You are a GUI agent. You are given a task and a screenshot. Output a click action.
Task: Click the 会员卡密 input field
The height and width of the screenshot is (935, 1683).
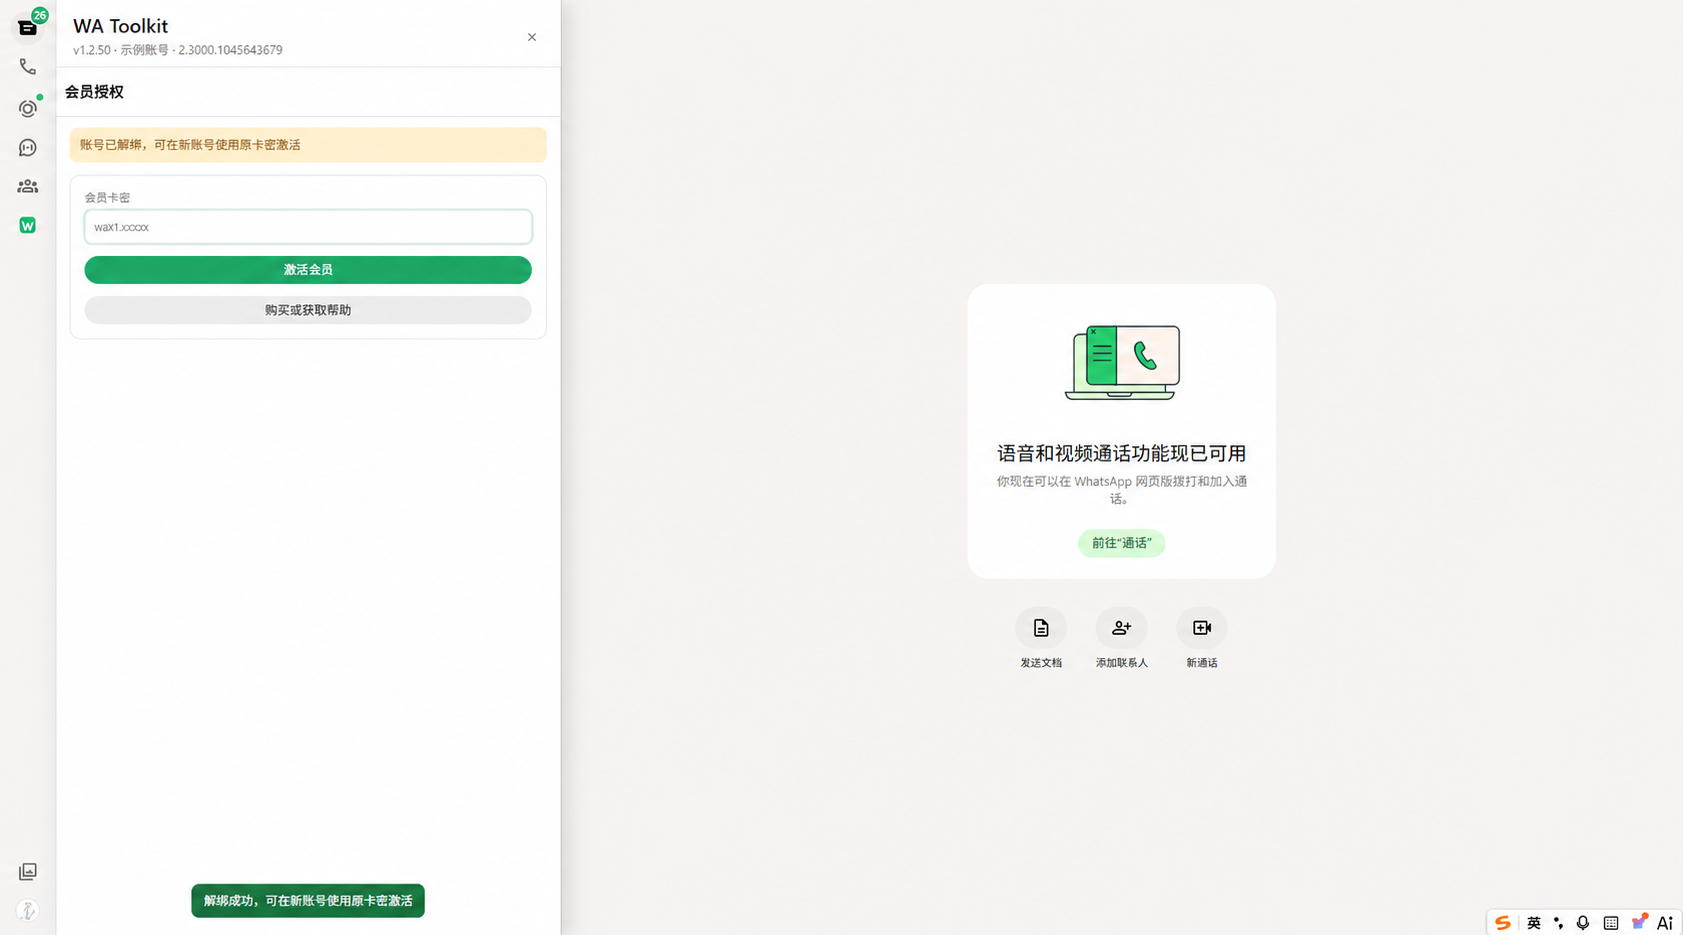tap(308, 227)
